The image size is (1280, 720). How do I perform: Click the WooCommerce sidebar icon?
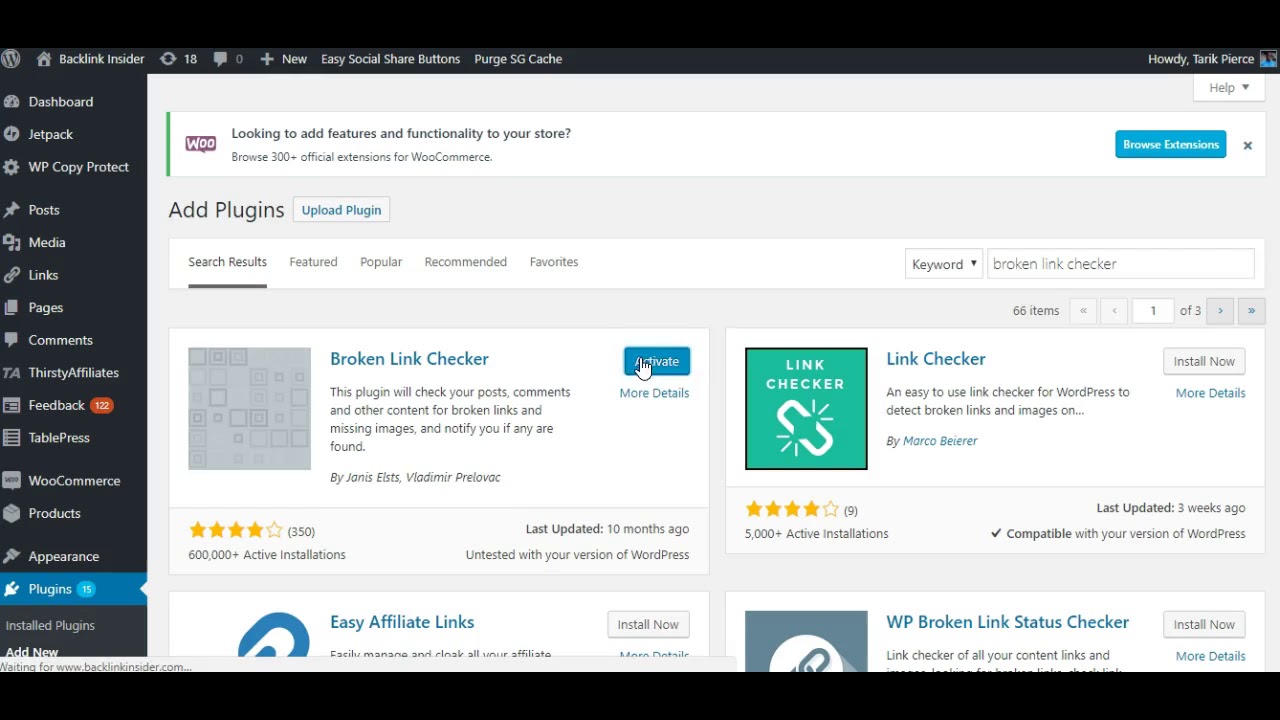[11, 481]
